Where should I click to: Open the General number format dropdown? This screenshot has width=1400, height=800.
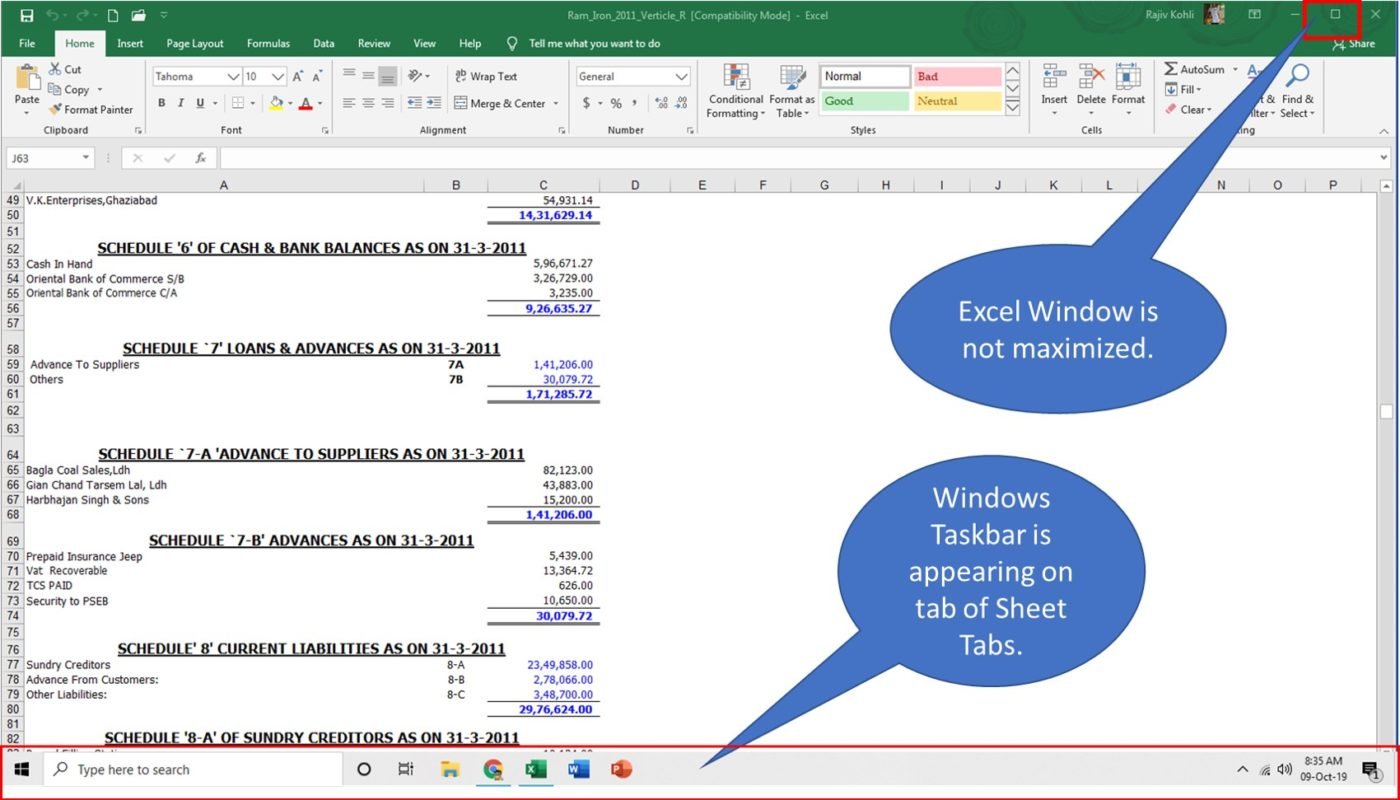point(682,76)
